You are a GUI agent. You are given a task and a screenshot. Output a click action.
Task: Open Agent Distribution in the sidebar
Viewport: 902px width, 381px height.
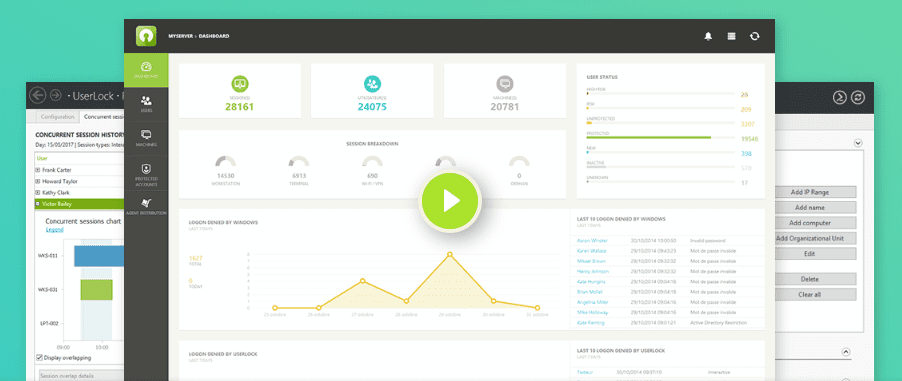pyautogui.click(x=146, y=207)
